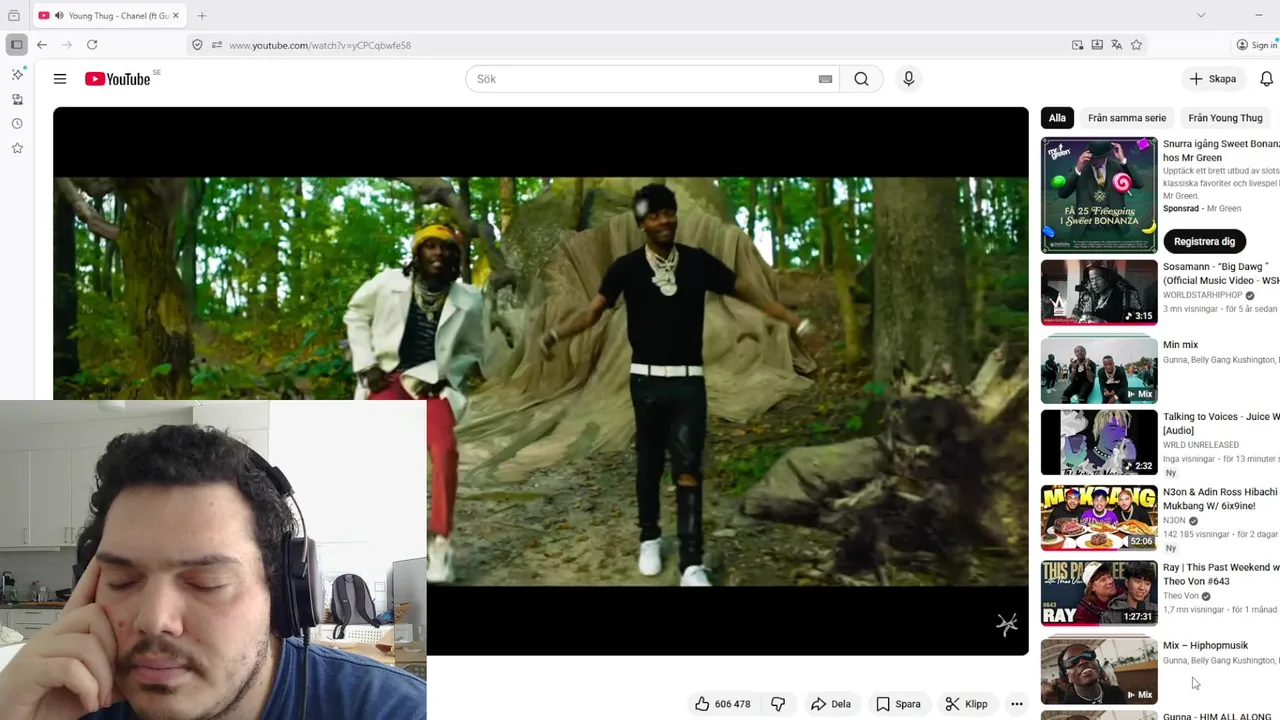Open Mix – Hiphopmusik thumbnail

tap(1099, 670)
